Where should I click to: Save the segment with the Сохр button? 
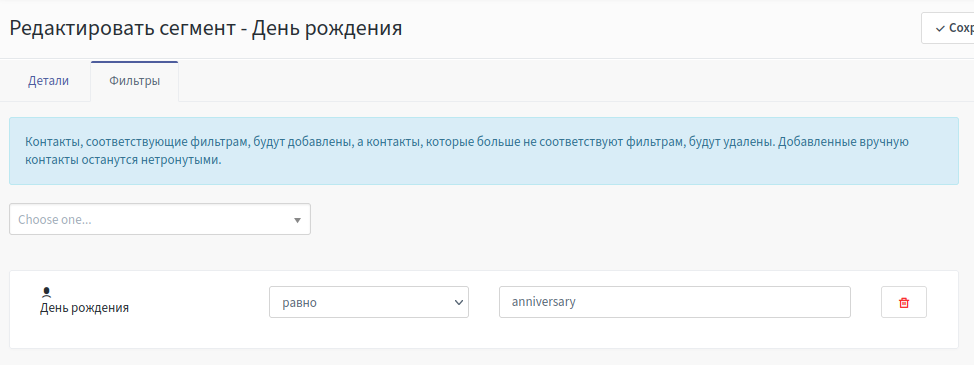click(947, 28)
